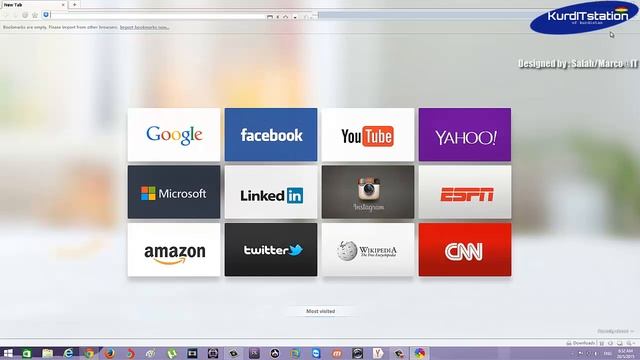
Task: Open the YouTube tile
Action: (x=368, y=135)
